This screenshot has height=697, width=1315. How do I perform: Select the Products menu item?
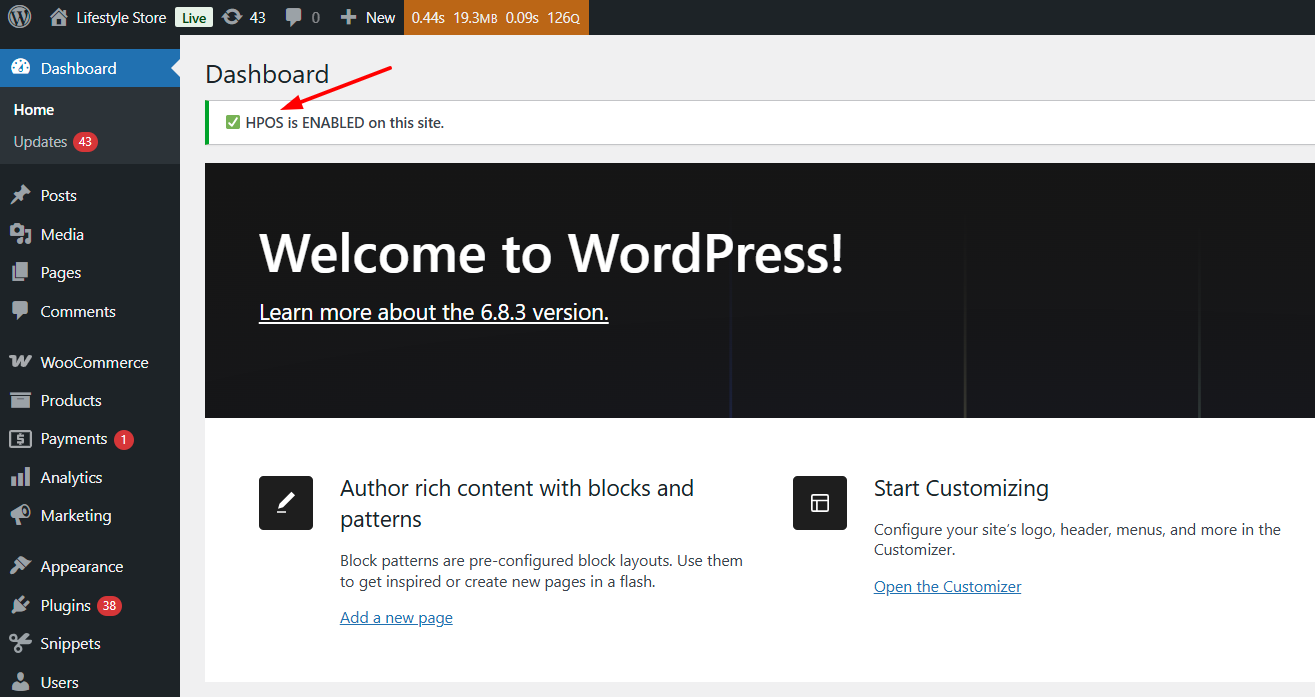pyautogui.click(x=70, y=400)
